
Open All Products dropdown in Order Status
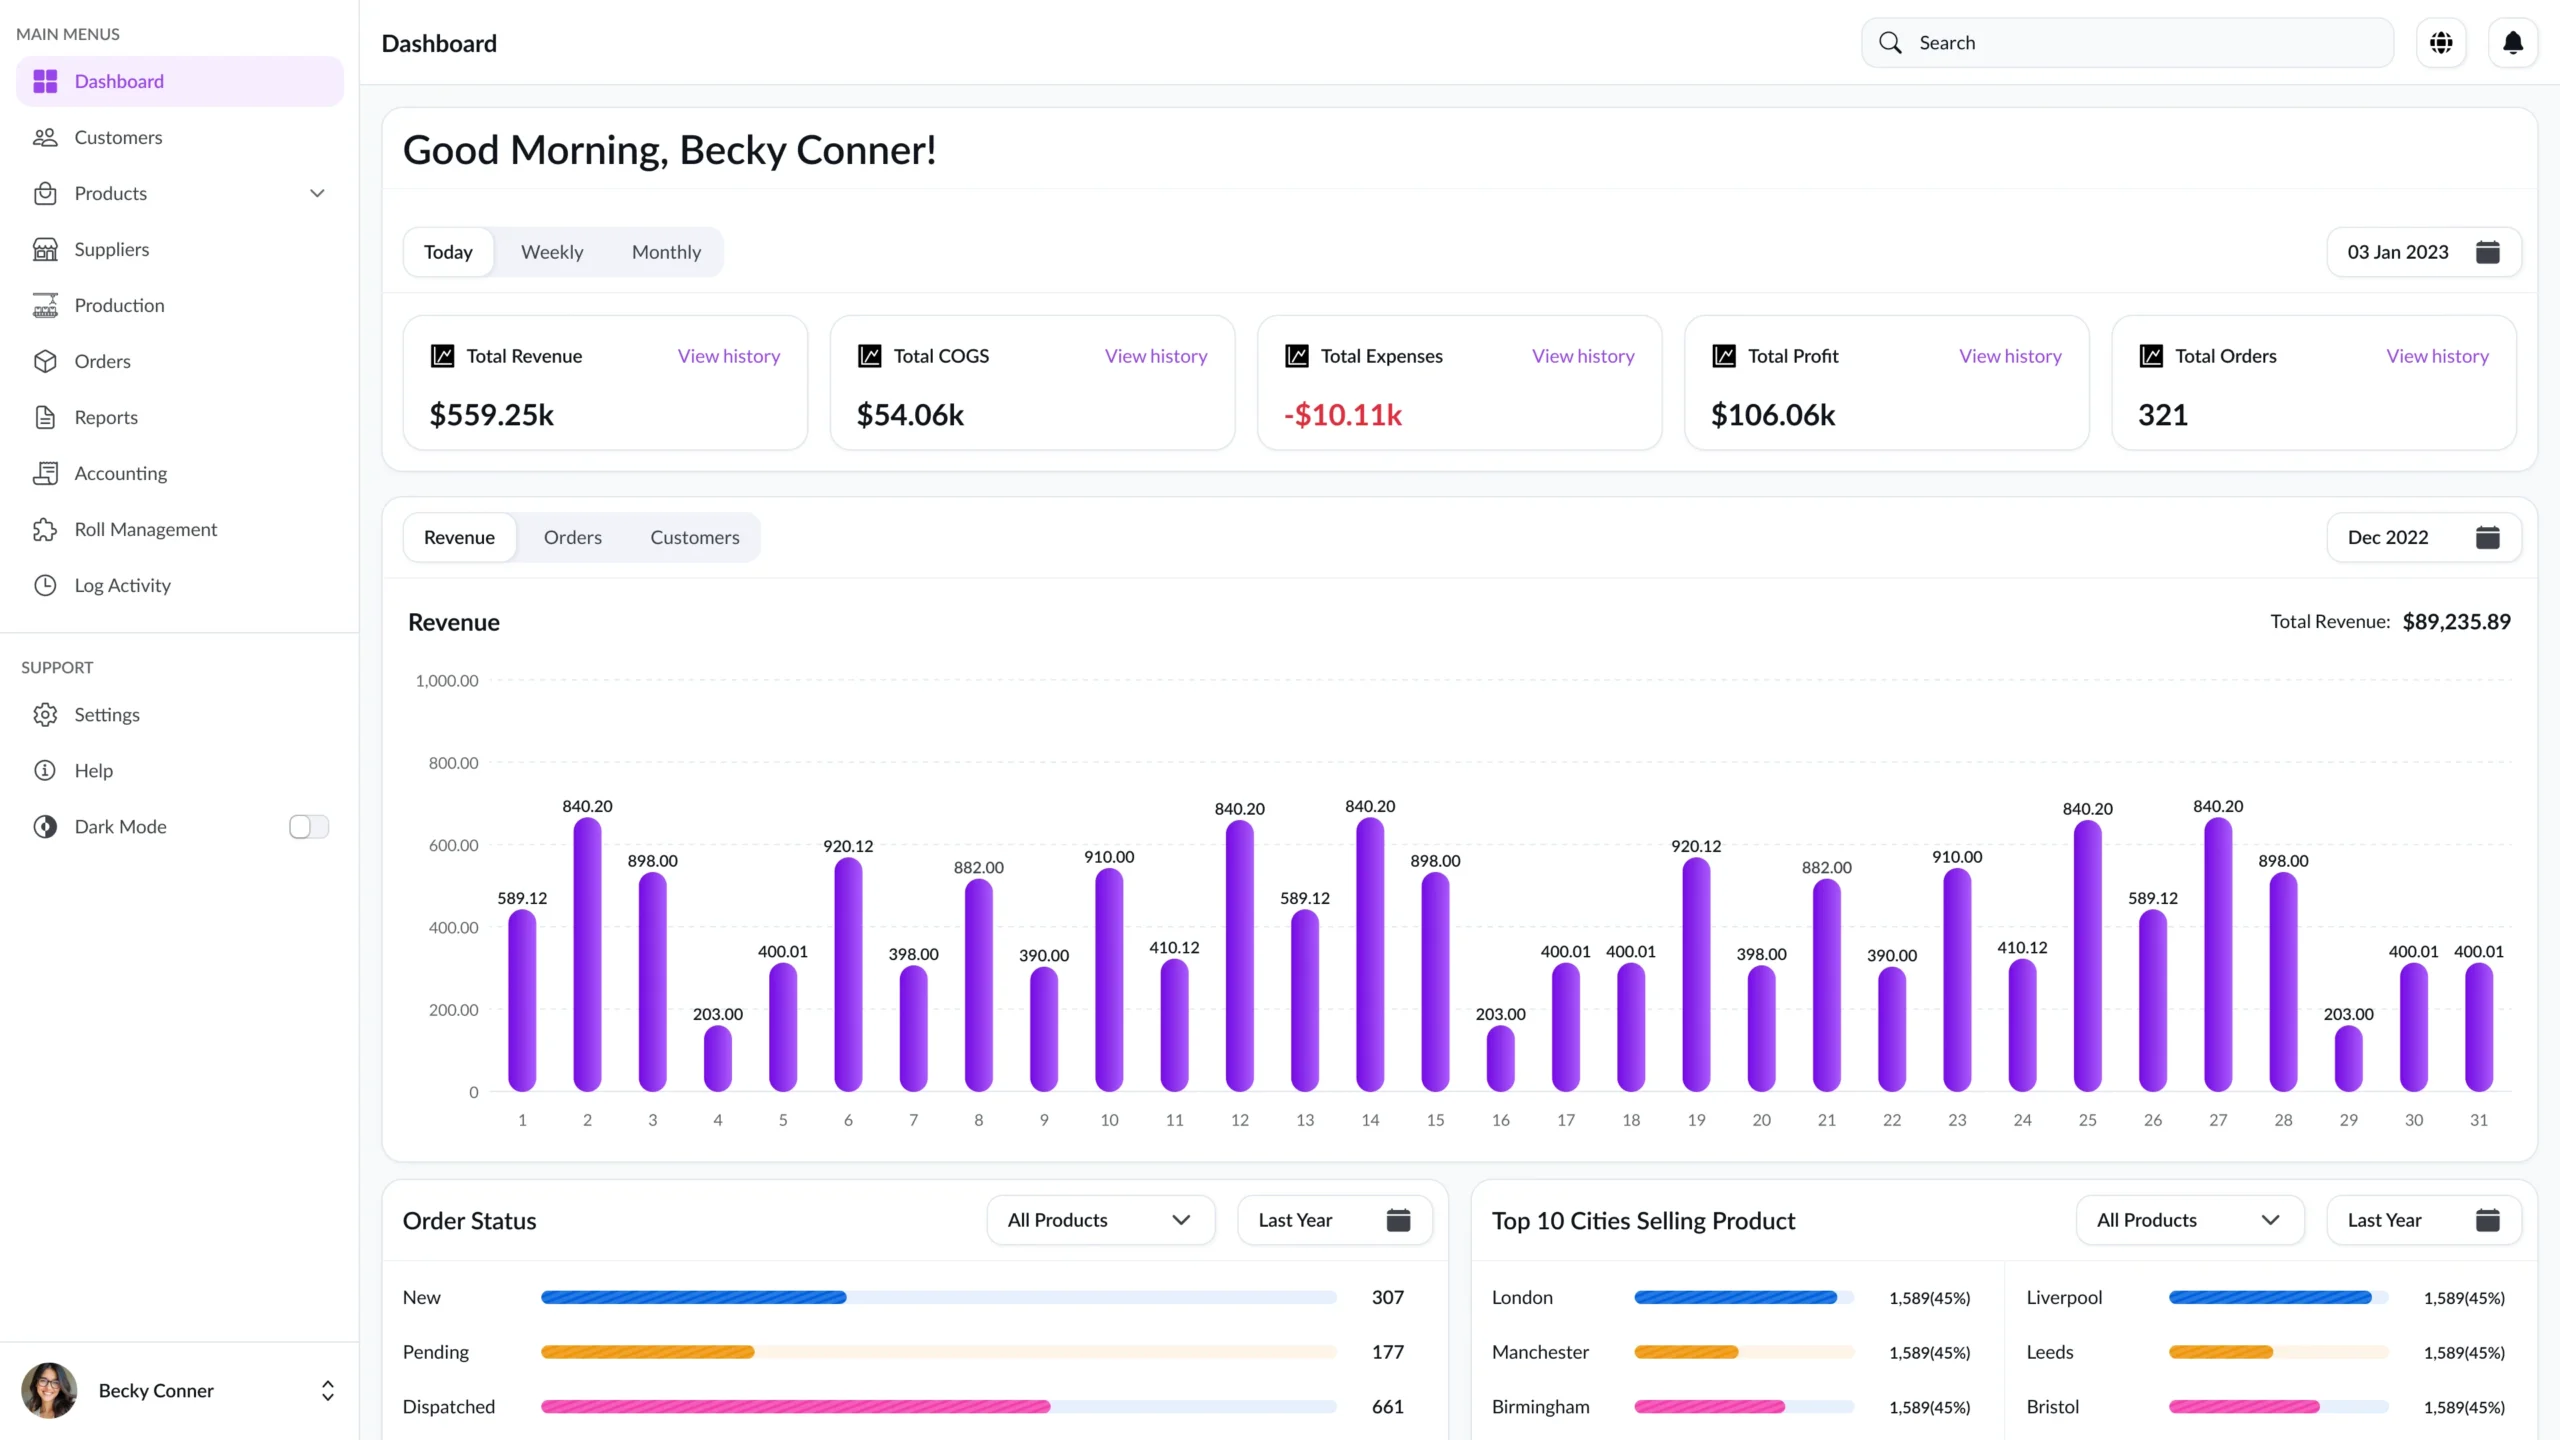(x=1100, y=1220)
